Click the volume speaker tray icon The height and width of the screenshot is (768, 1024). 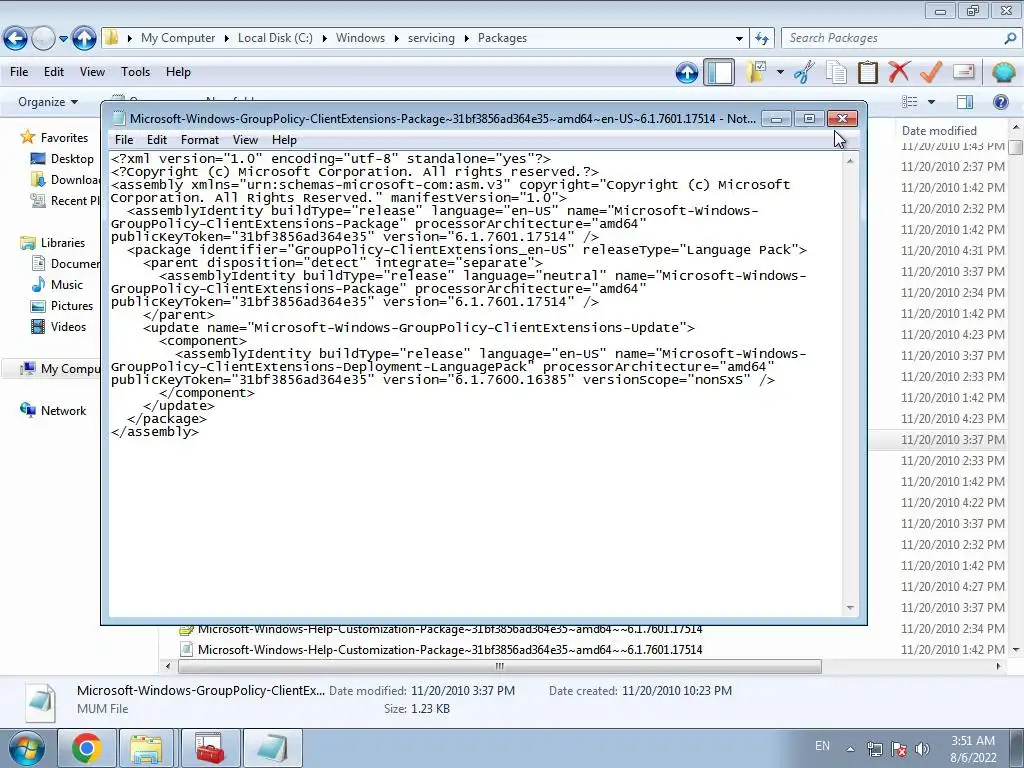tap(922, 749)
